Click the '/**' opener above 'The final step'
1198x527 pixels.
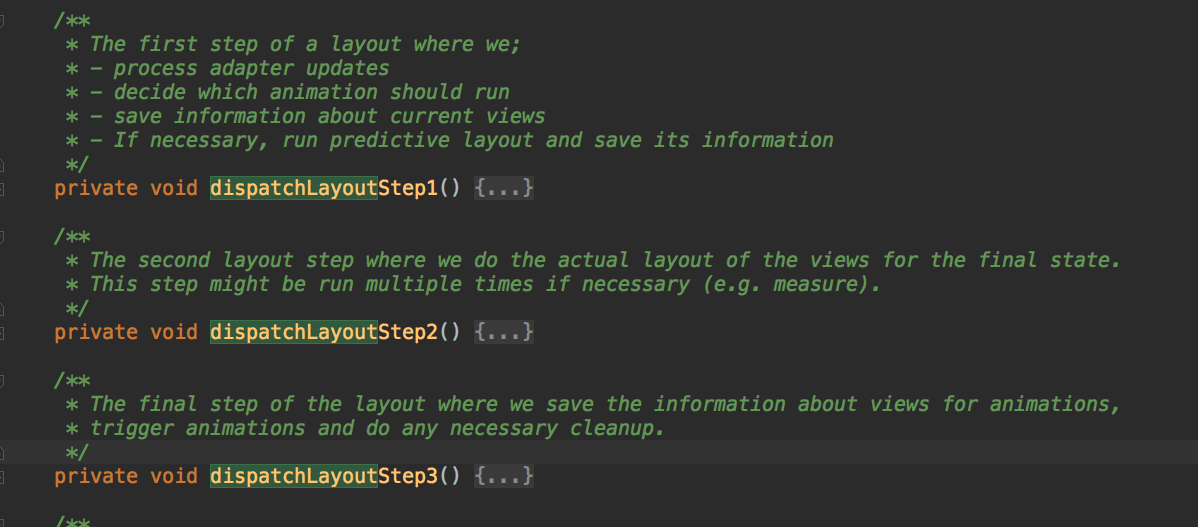click(x=72, y=380)
